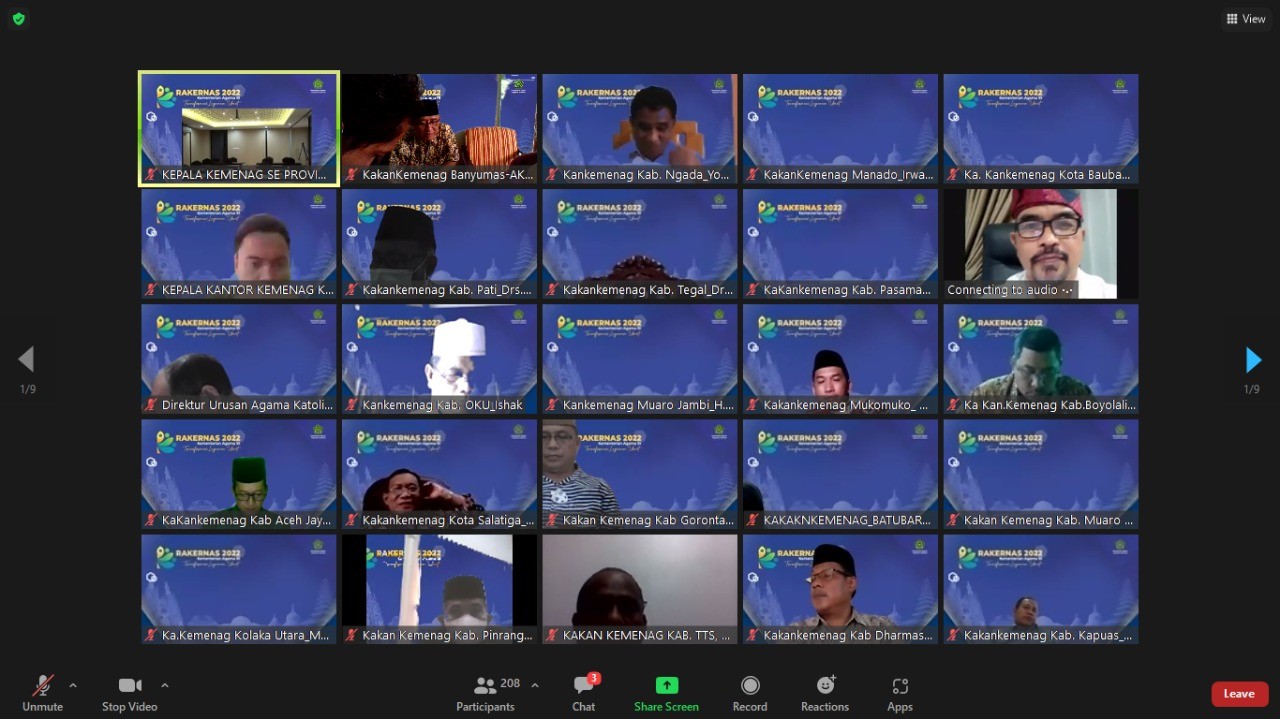Leave the meeting

[1240, 694]
